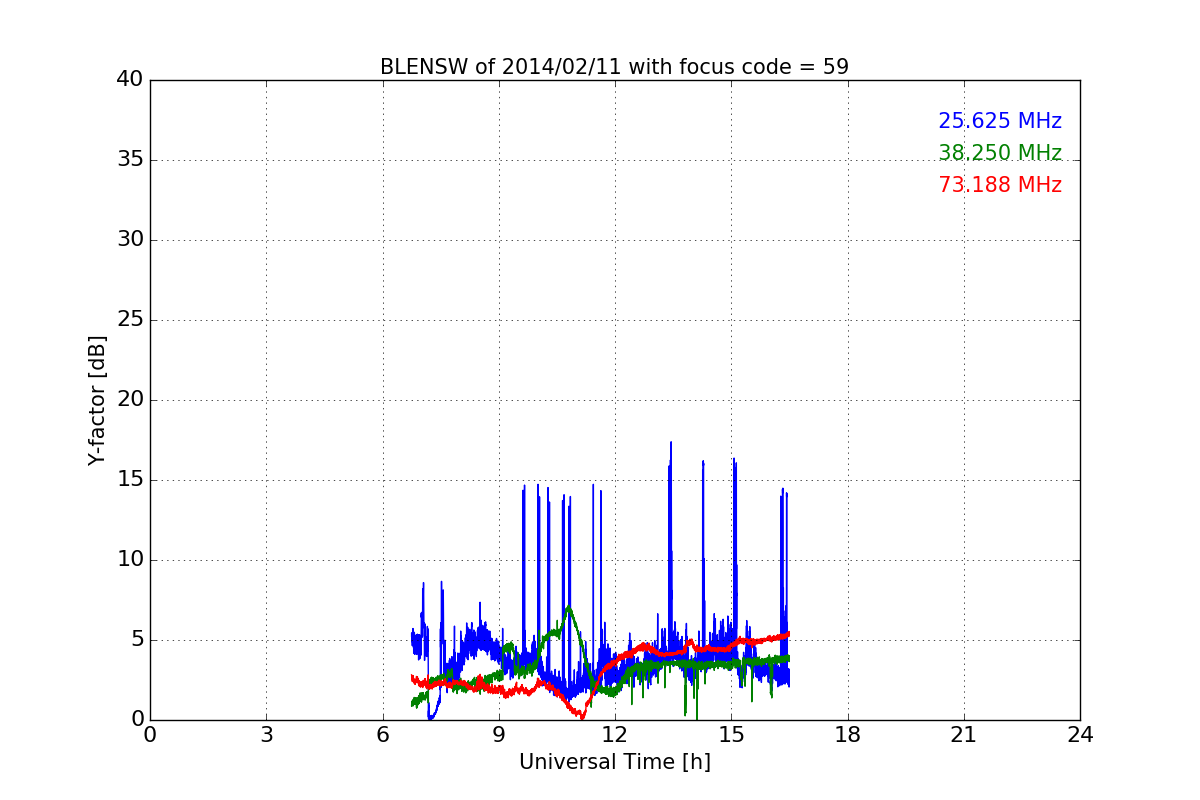Click y-axis tick label '25'
Screen dimensions: 1200x800
(x=130, y=320)
